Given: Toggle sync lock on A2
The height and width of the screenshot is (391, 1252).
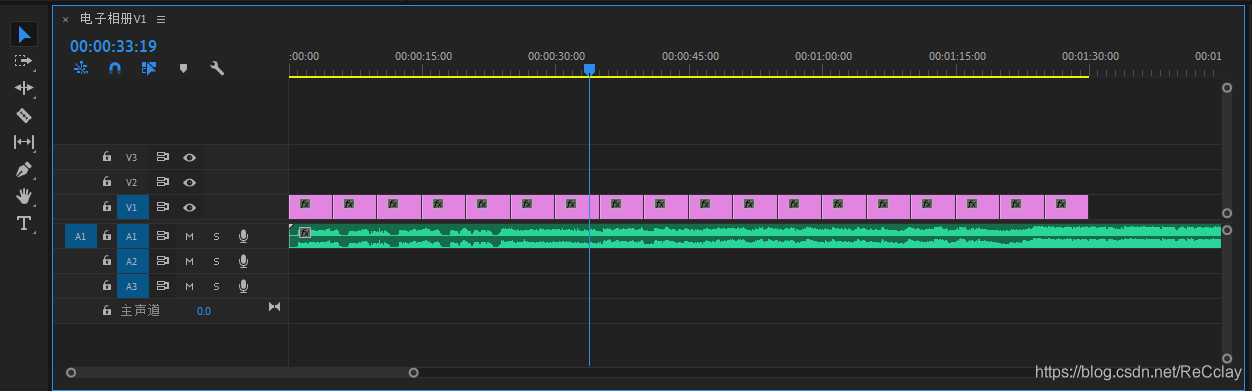Looking at the screenshot, I should (162, 261).
